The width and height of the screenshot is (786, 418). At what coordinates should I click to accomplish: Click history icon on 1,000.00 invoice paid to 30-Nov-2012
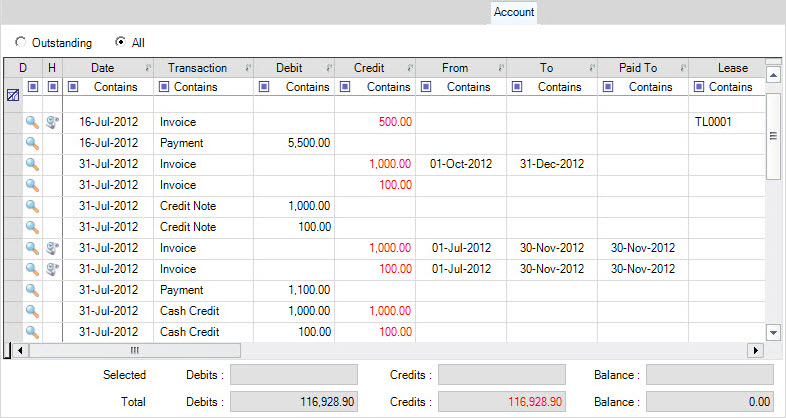pyautogui.click(x=52, y=248)
